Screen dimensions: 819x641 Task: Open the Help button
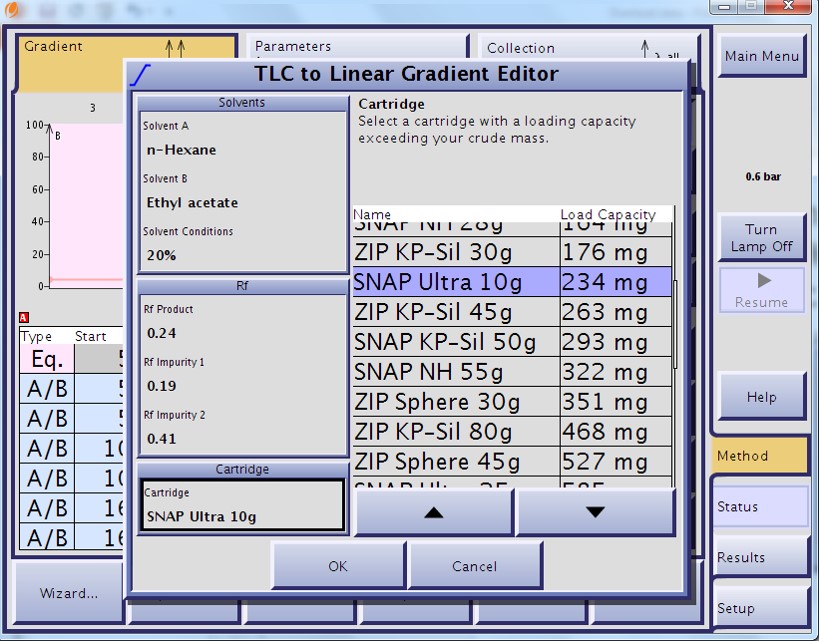762,397
